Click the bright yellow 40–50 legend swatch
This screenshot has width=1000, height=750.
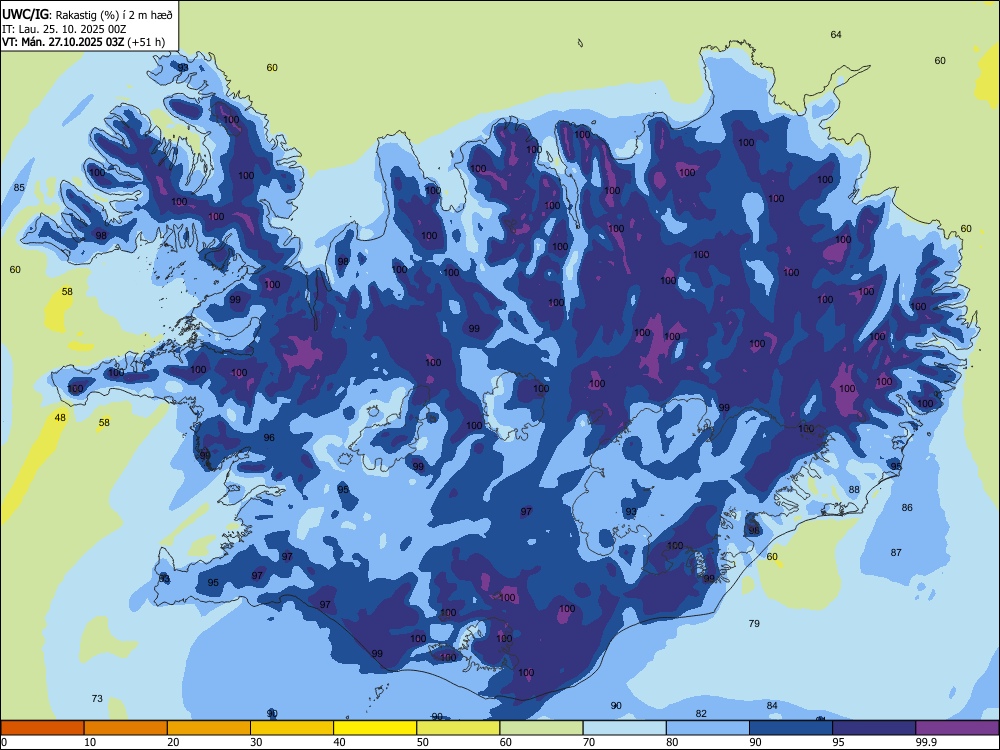[x=375, y=728]
